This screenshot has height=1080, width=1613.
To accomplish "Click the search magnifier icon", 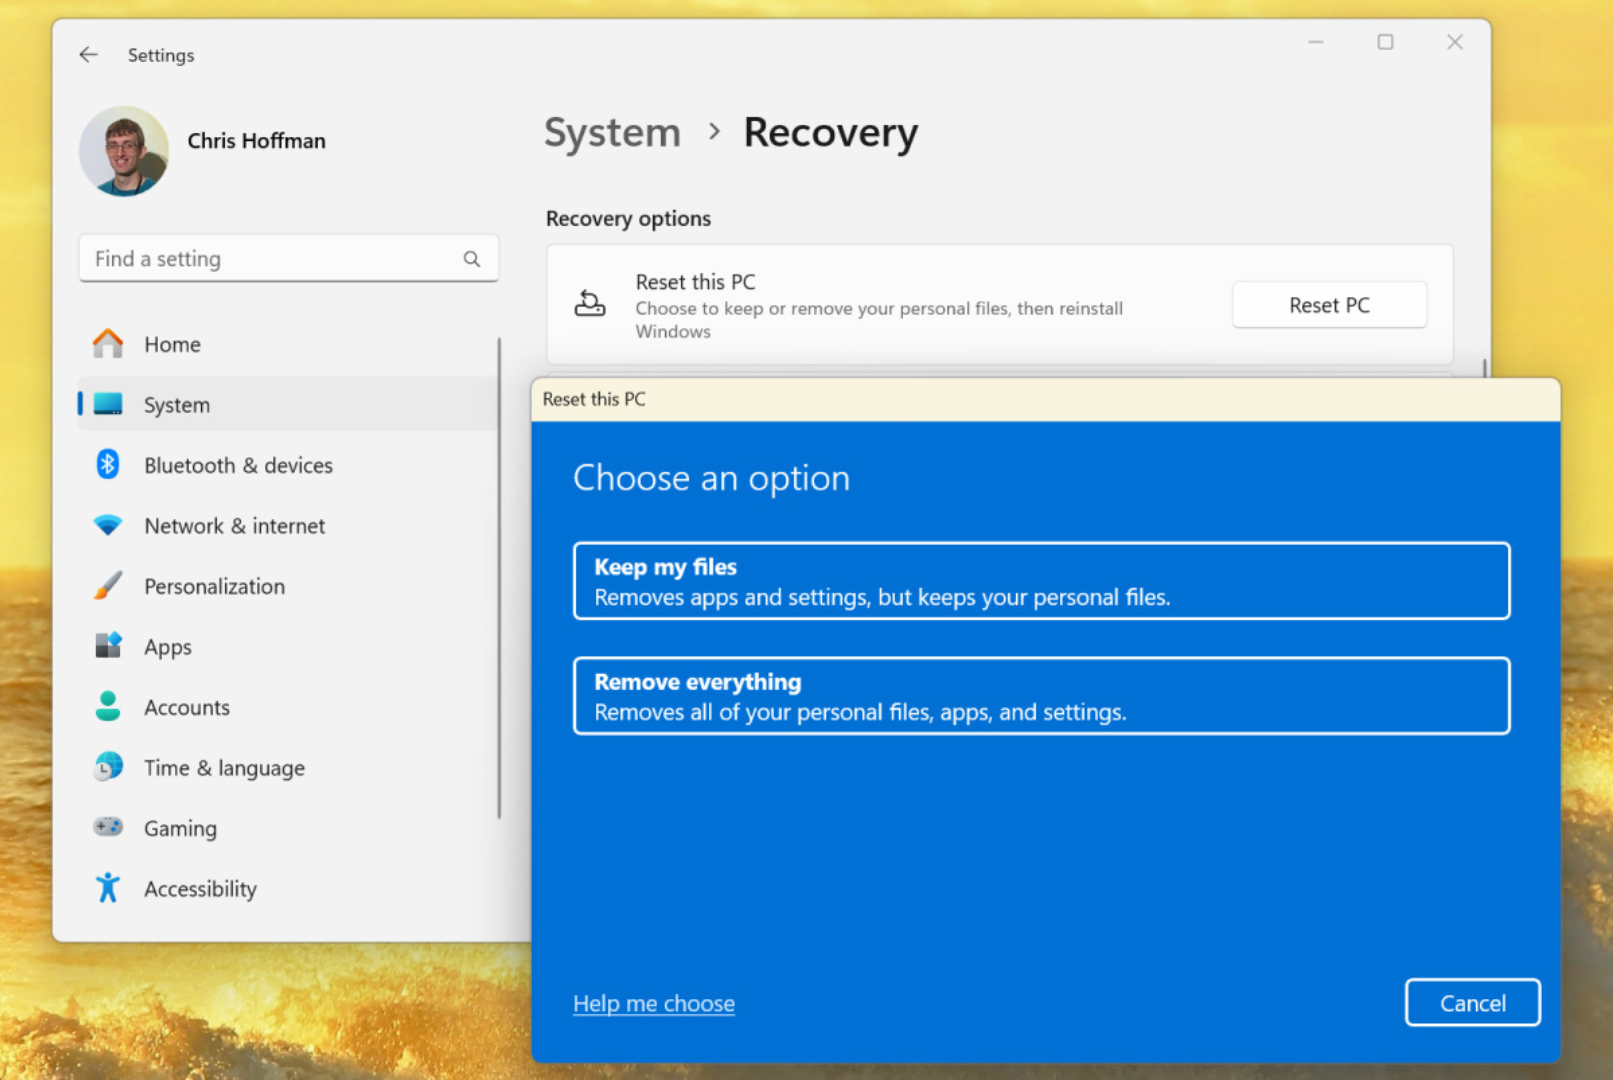I will 471,258.
